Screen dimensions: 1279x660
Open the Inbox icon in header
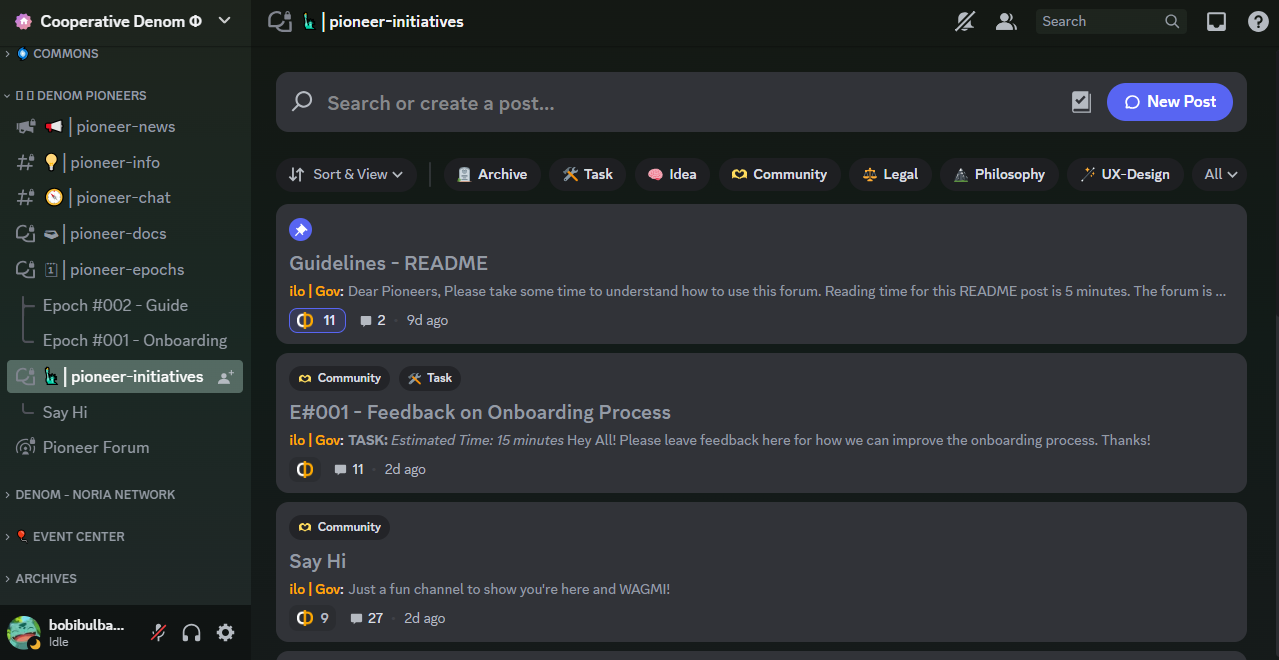pyautogui.click(x=1216, y=21)
